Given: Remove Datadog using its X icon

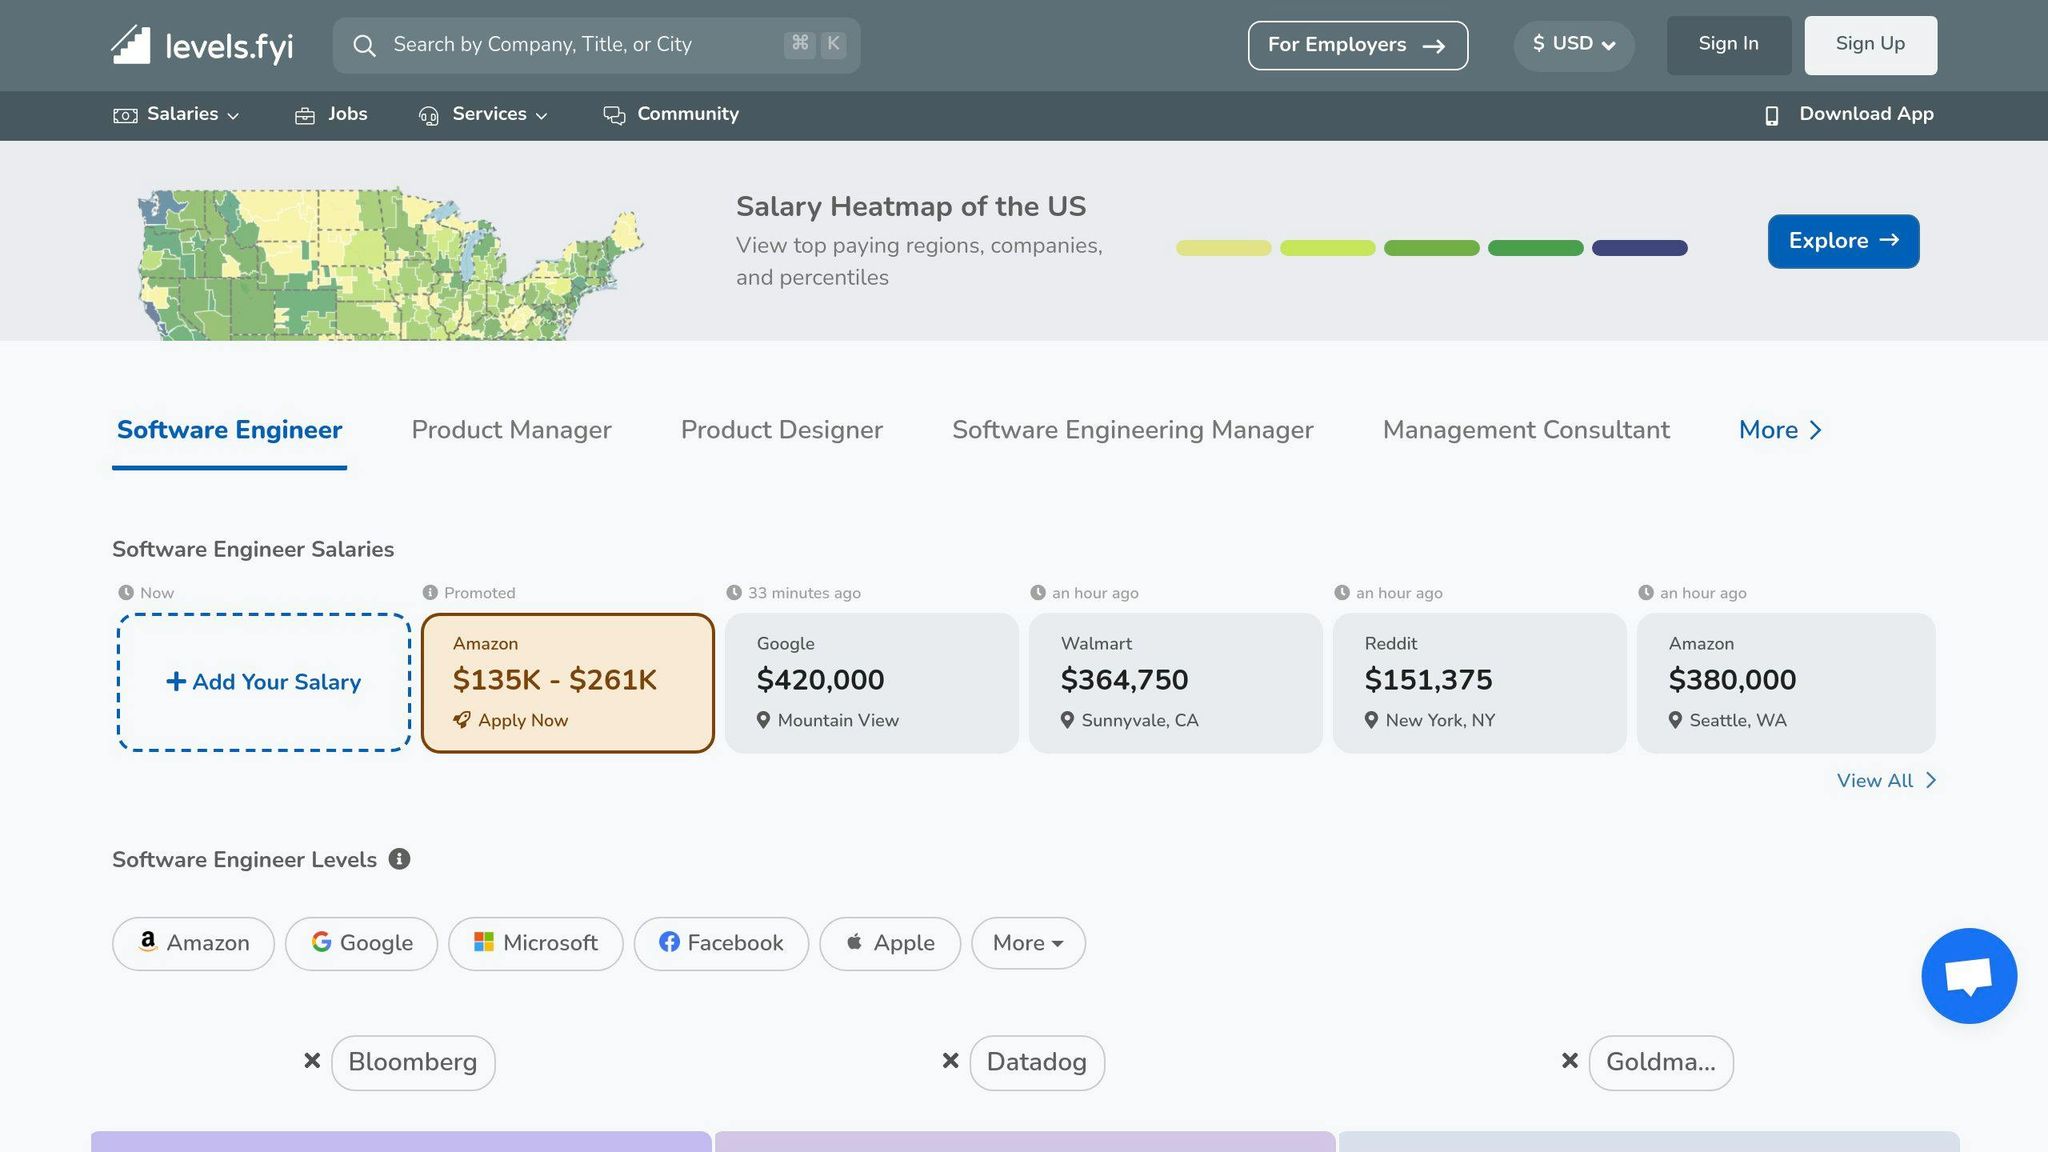Looking at the screenshot, I should (x=950, y=1061).
